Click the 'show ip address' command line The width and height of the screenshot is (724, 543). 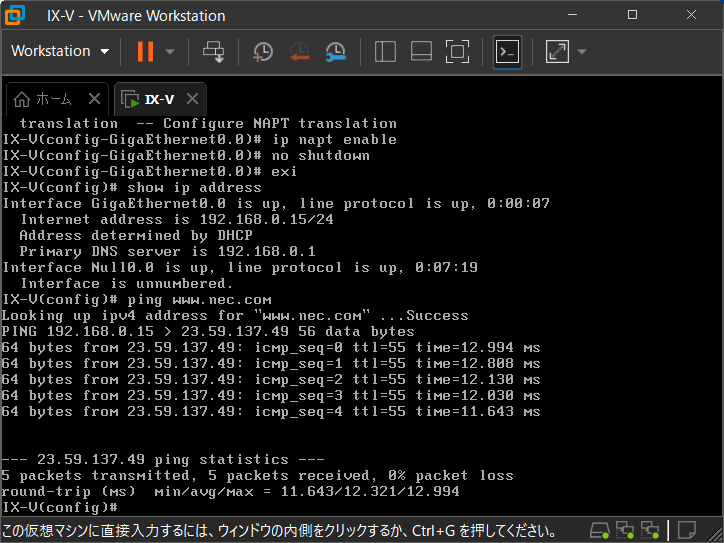[x=132, y=187]
